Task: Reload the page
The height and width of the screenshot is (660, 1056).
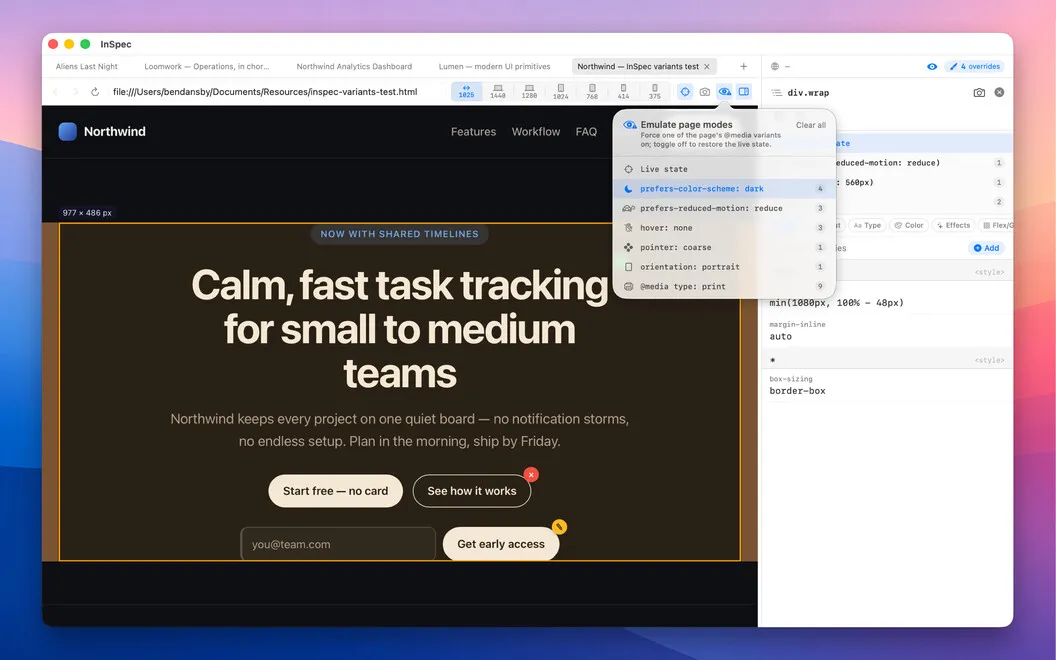Action: pos(95,92)
